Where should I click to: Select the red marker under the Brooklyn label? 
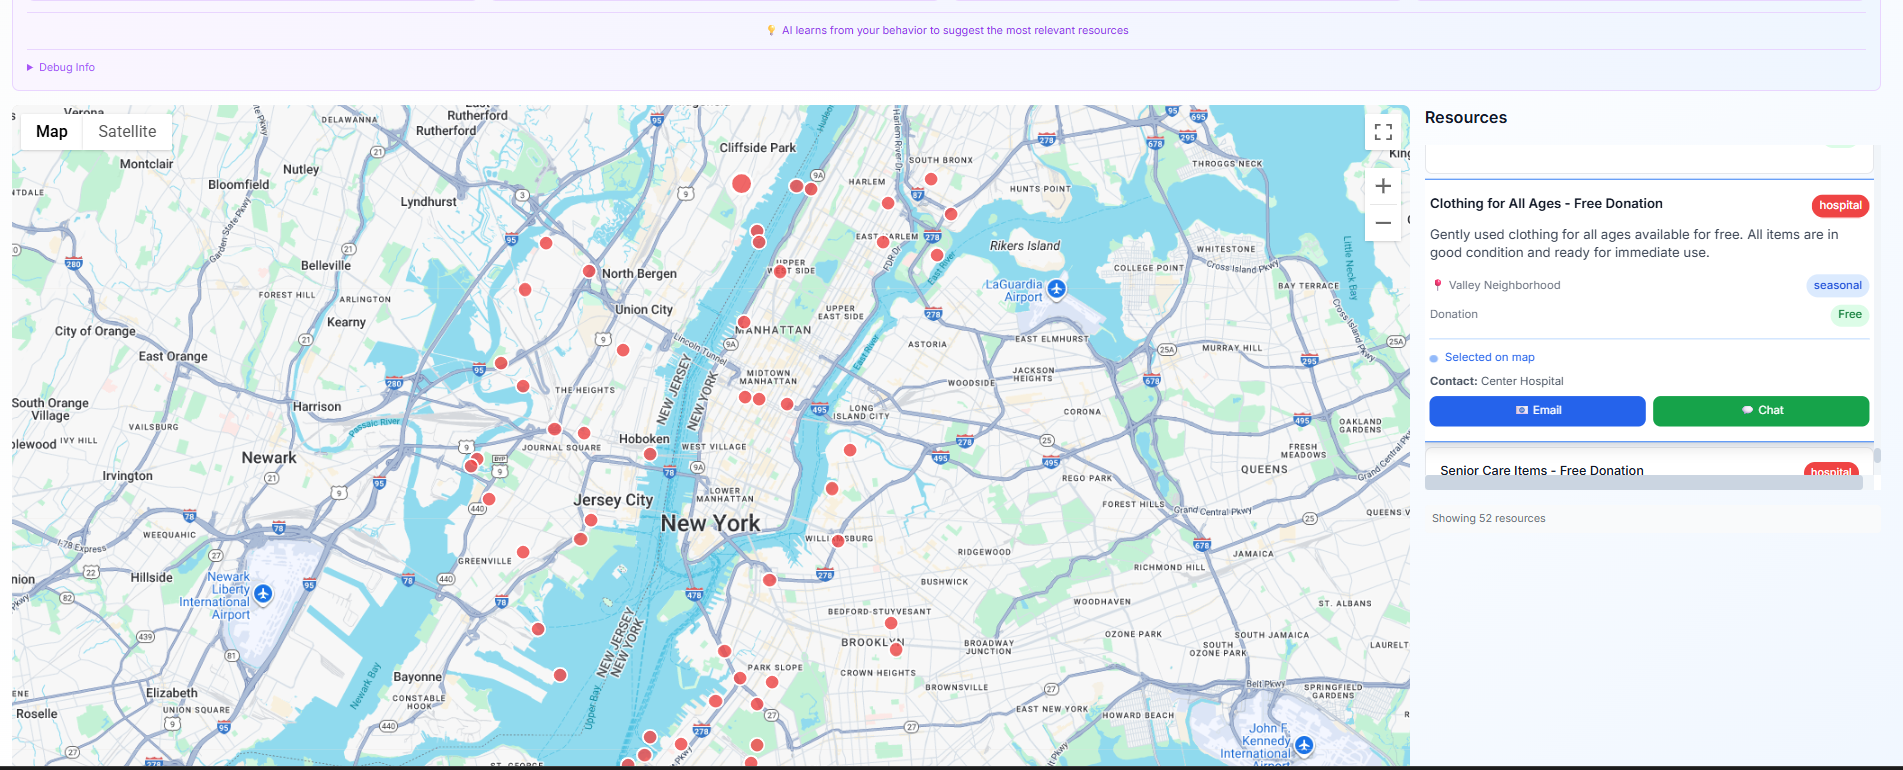coord(896,649)
